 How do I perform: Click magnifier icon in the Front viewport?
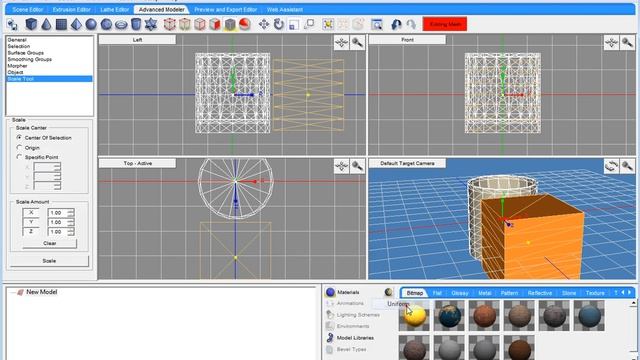[627, 42]
